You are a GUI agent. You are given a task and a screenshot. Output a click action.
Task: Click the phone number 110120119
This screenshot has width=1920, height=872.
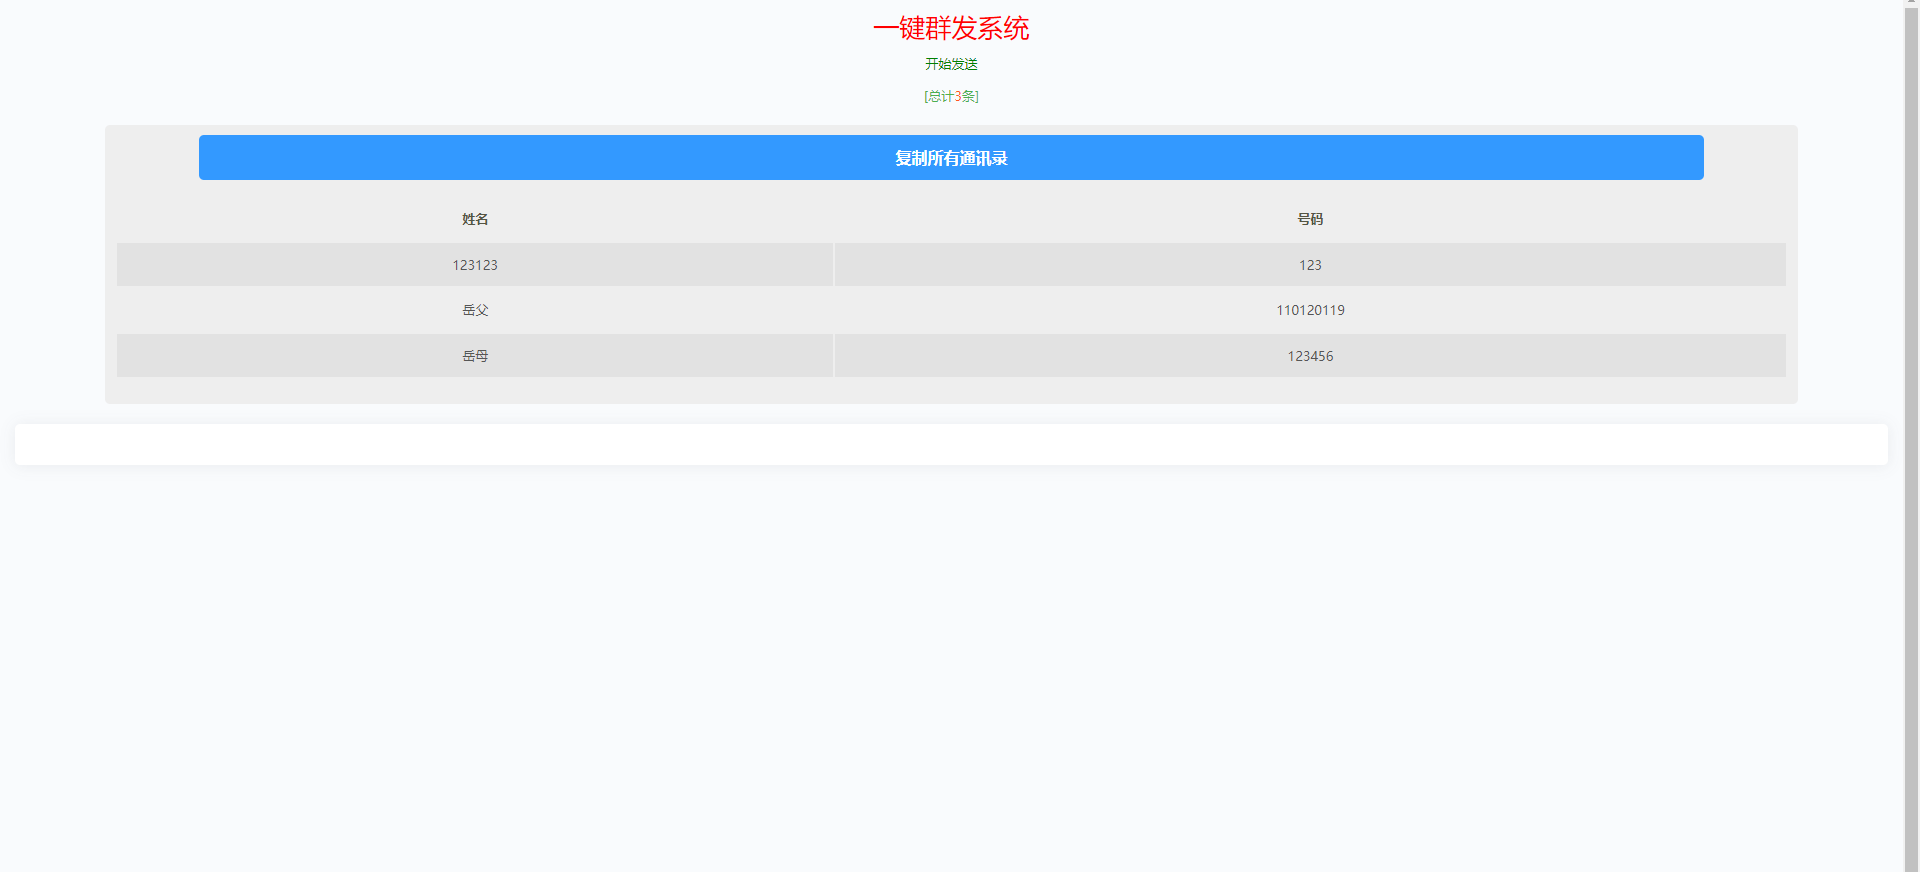tap(1310, 310)
